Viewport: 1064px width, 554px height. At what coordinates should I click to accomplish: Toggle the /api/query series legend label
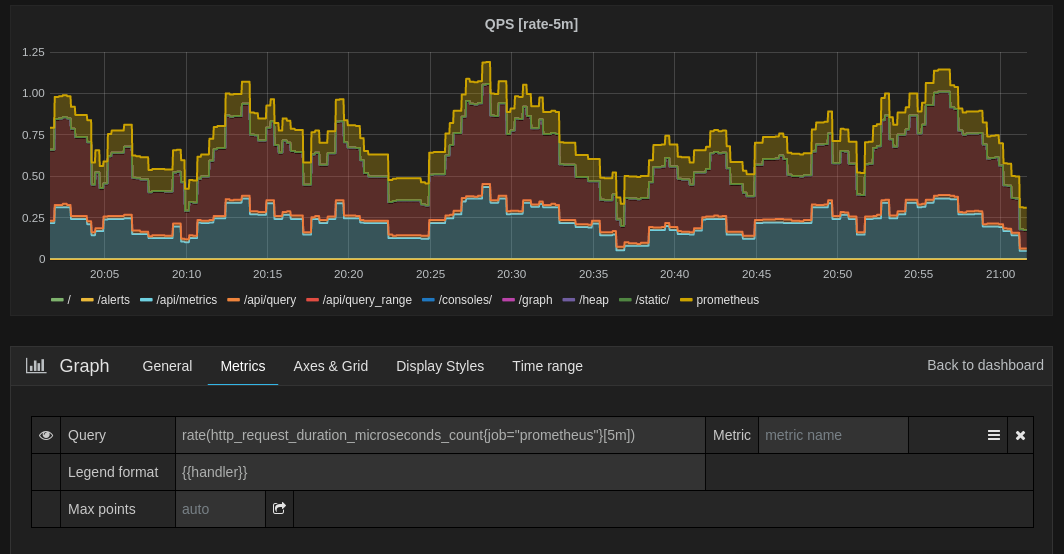click(x=270, y=300)
